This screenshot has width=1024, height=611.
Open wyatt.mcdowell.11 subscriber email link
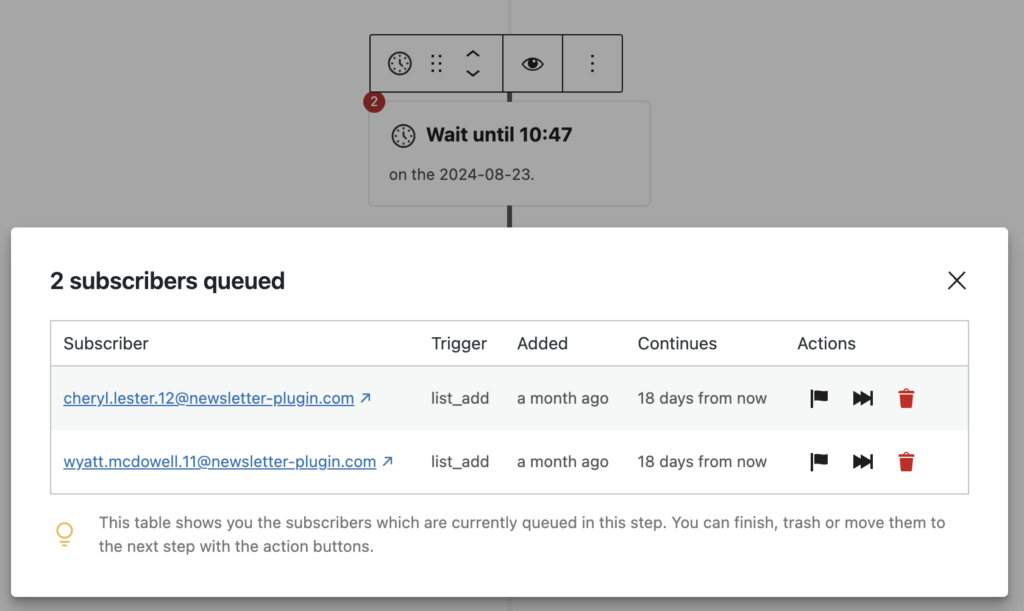click(x=219, y=462)
